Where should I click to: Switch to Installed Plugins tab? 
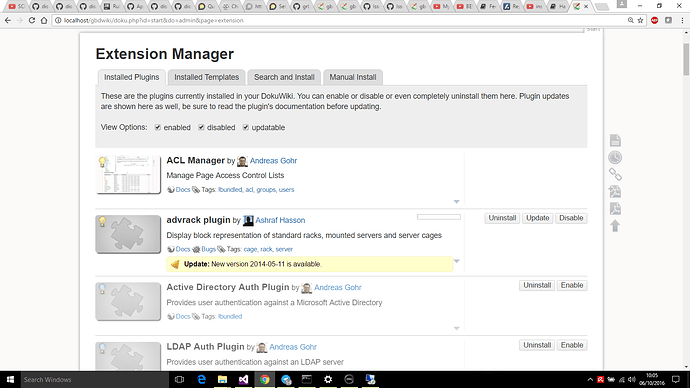(x=132, y=77)
